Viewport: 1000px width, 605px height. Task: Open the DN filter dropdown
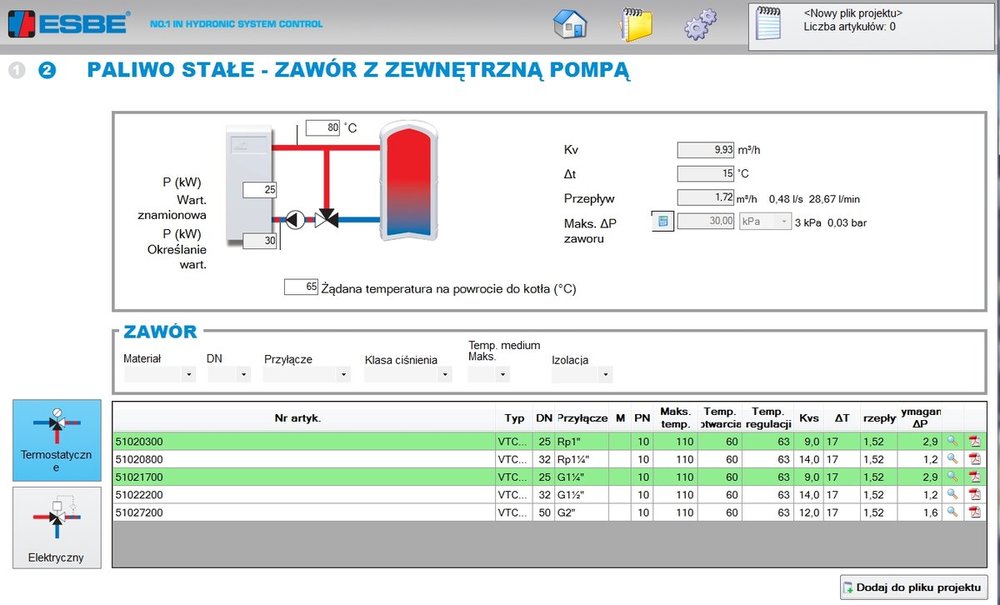tap(229, 372)
